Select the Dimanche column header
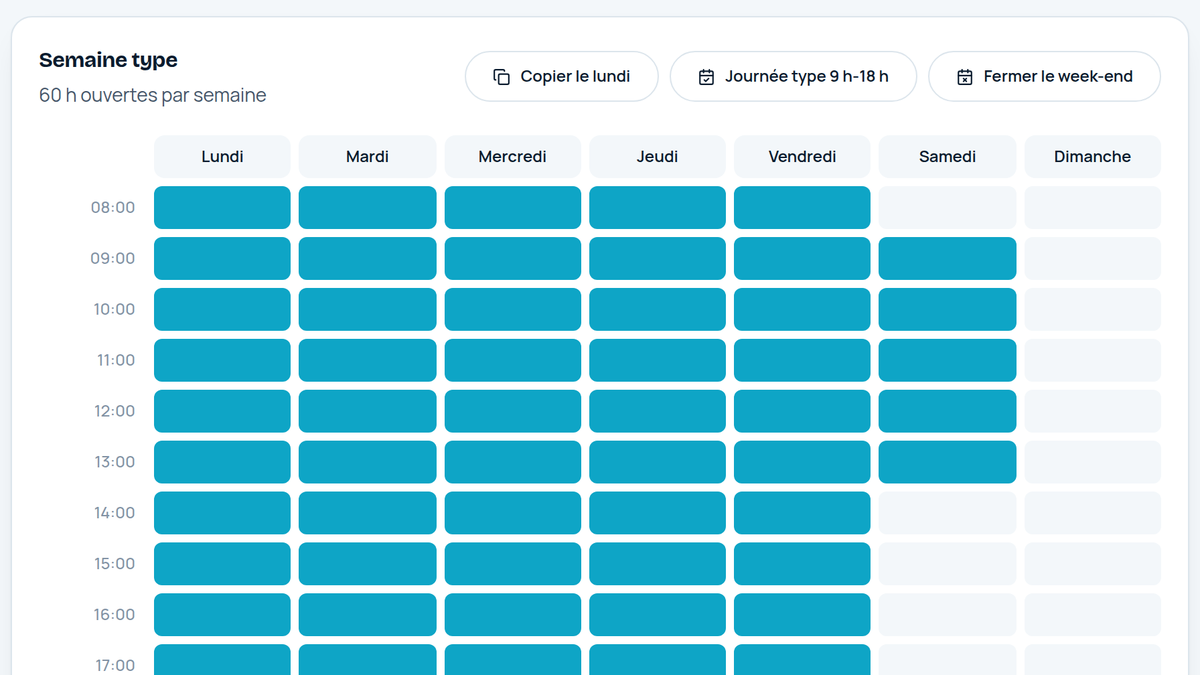This screenshot has height=675, width=1200. click(x=1092, y=156)
